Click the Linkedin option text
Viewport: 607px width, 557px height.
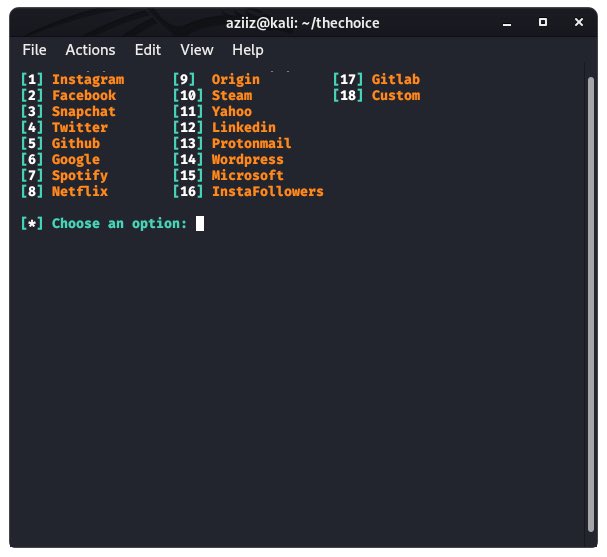pyautogui.click(x=244, y=127)
